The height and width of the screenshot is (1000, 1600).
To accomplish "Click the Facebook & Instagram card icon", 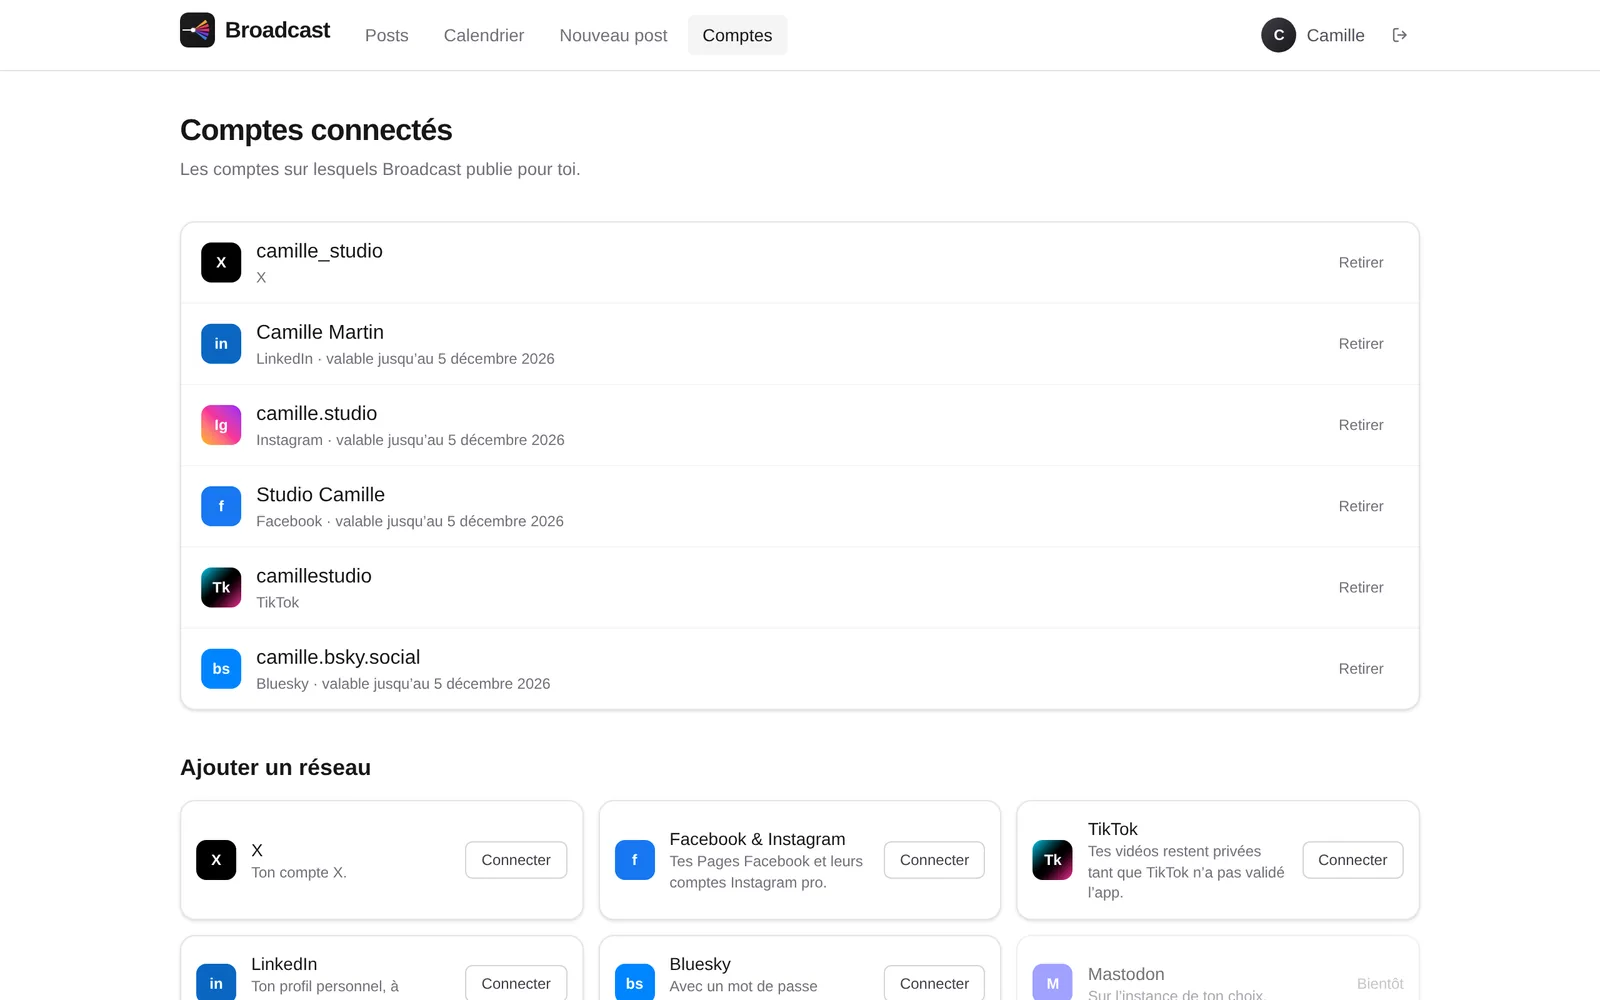I will pyautogui.click(x=634, y=860).
